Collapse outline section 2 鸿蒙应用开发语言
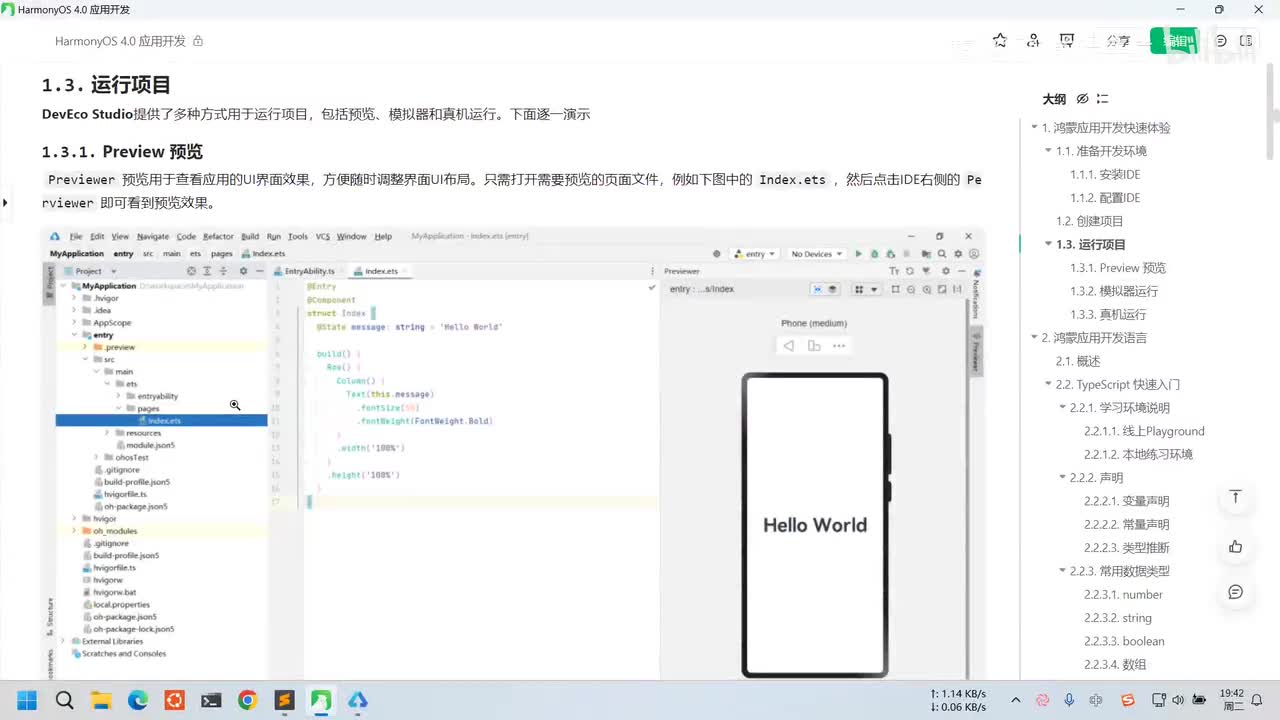The height and width of the screenshot is (720, 1280). (x=1034, y=338)
